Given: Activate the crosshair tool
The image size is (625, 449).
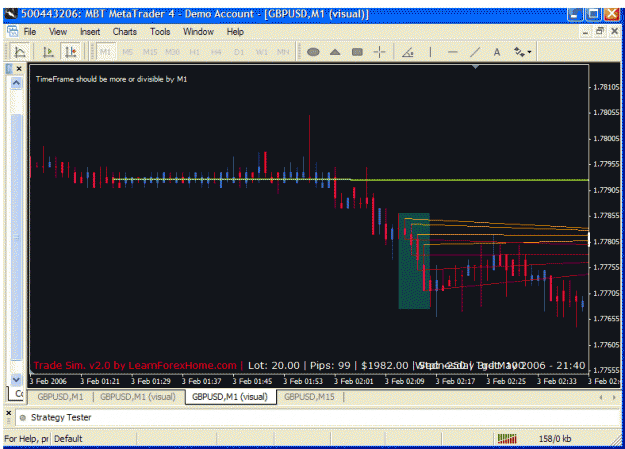Looking at the screenshot, I should pyautogui.click(x=379, y=52).
